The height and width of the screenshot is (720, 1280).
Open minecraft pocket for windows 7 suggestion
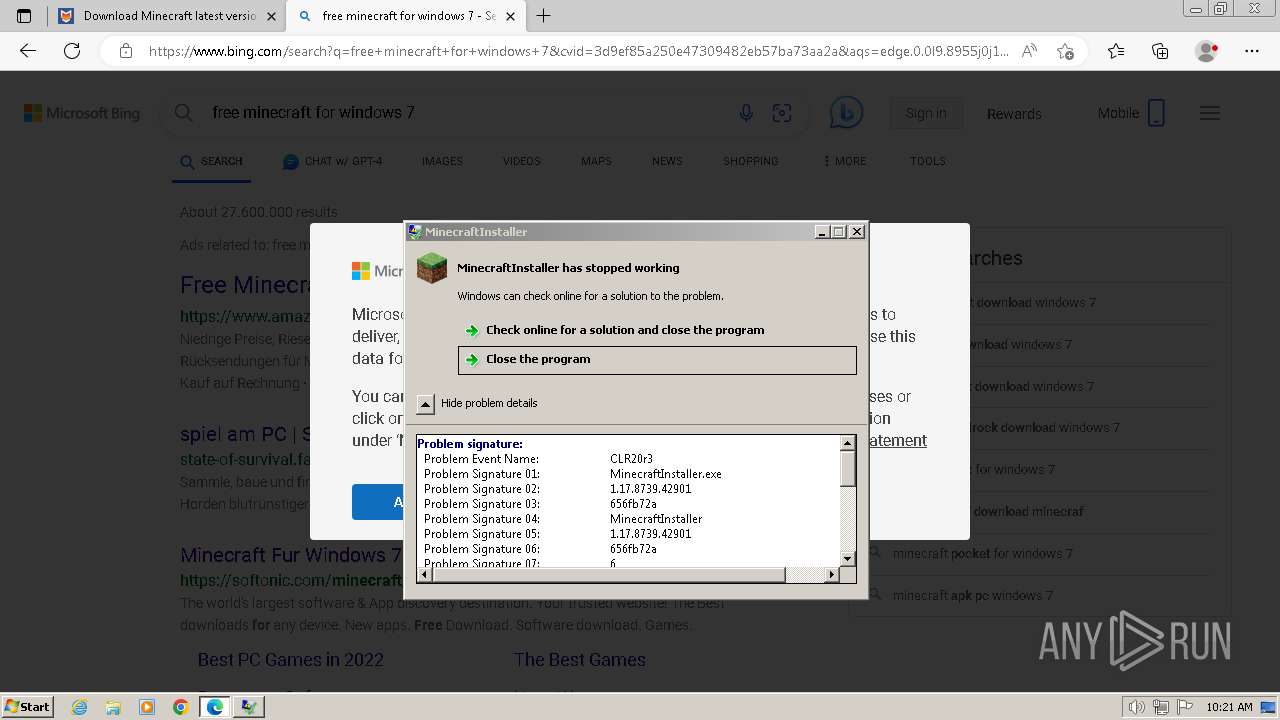click(x=982, y=553)
